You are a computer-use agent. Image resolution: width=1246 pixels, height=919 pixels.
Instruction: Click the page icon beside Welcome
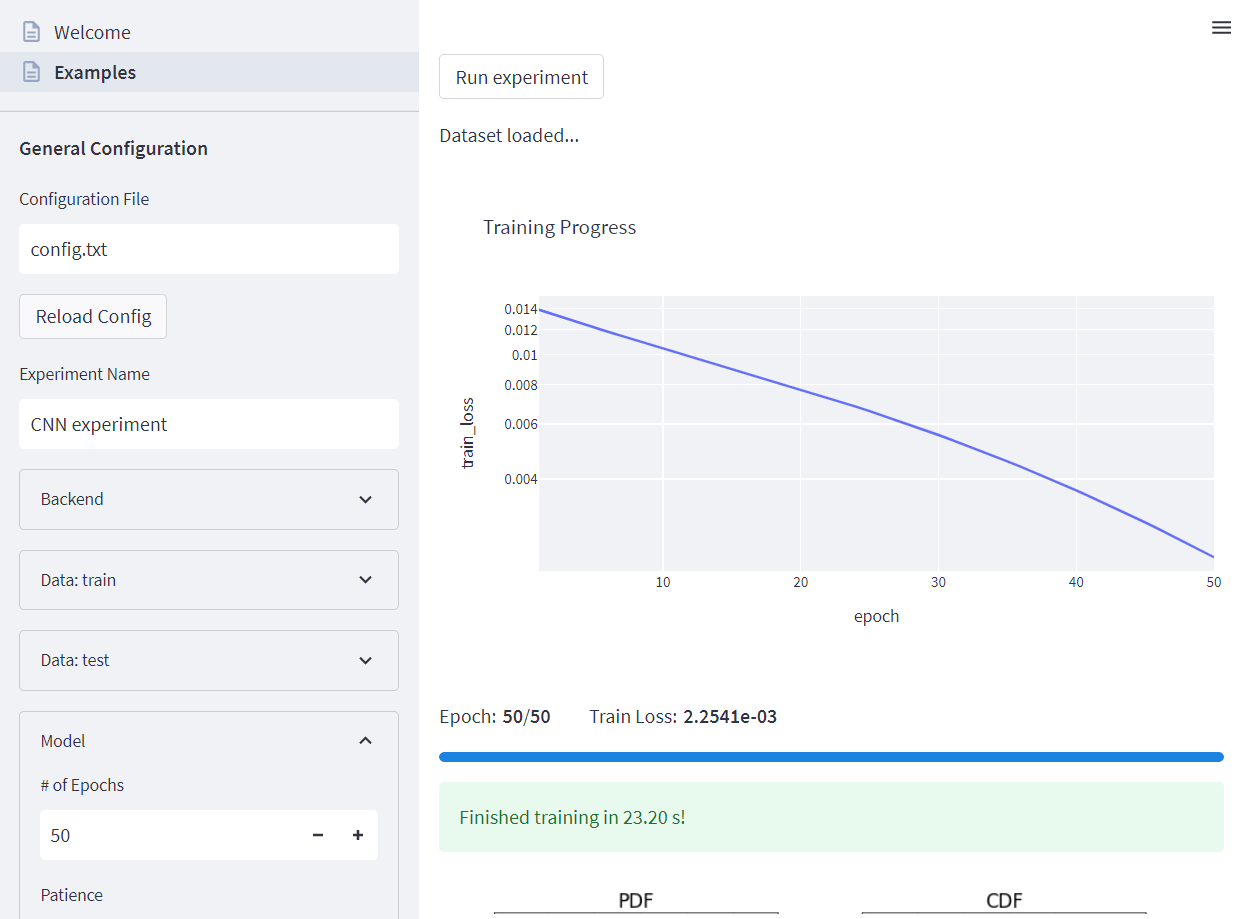click(29, 31)
